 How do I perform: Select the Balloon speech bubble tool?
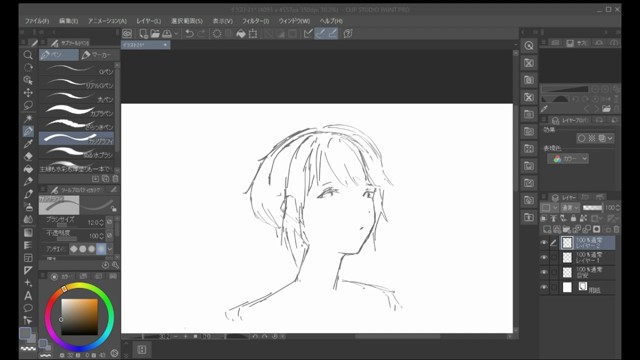click(x=28, y=308)
